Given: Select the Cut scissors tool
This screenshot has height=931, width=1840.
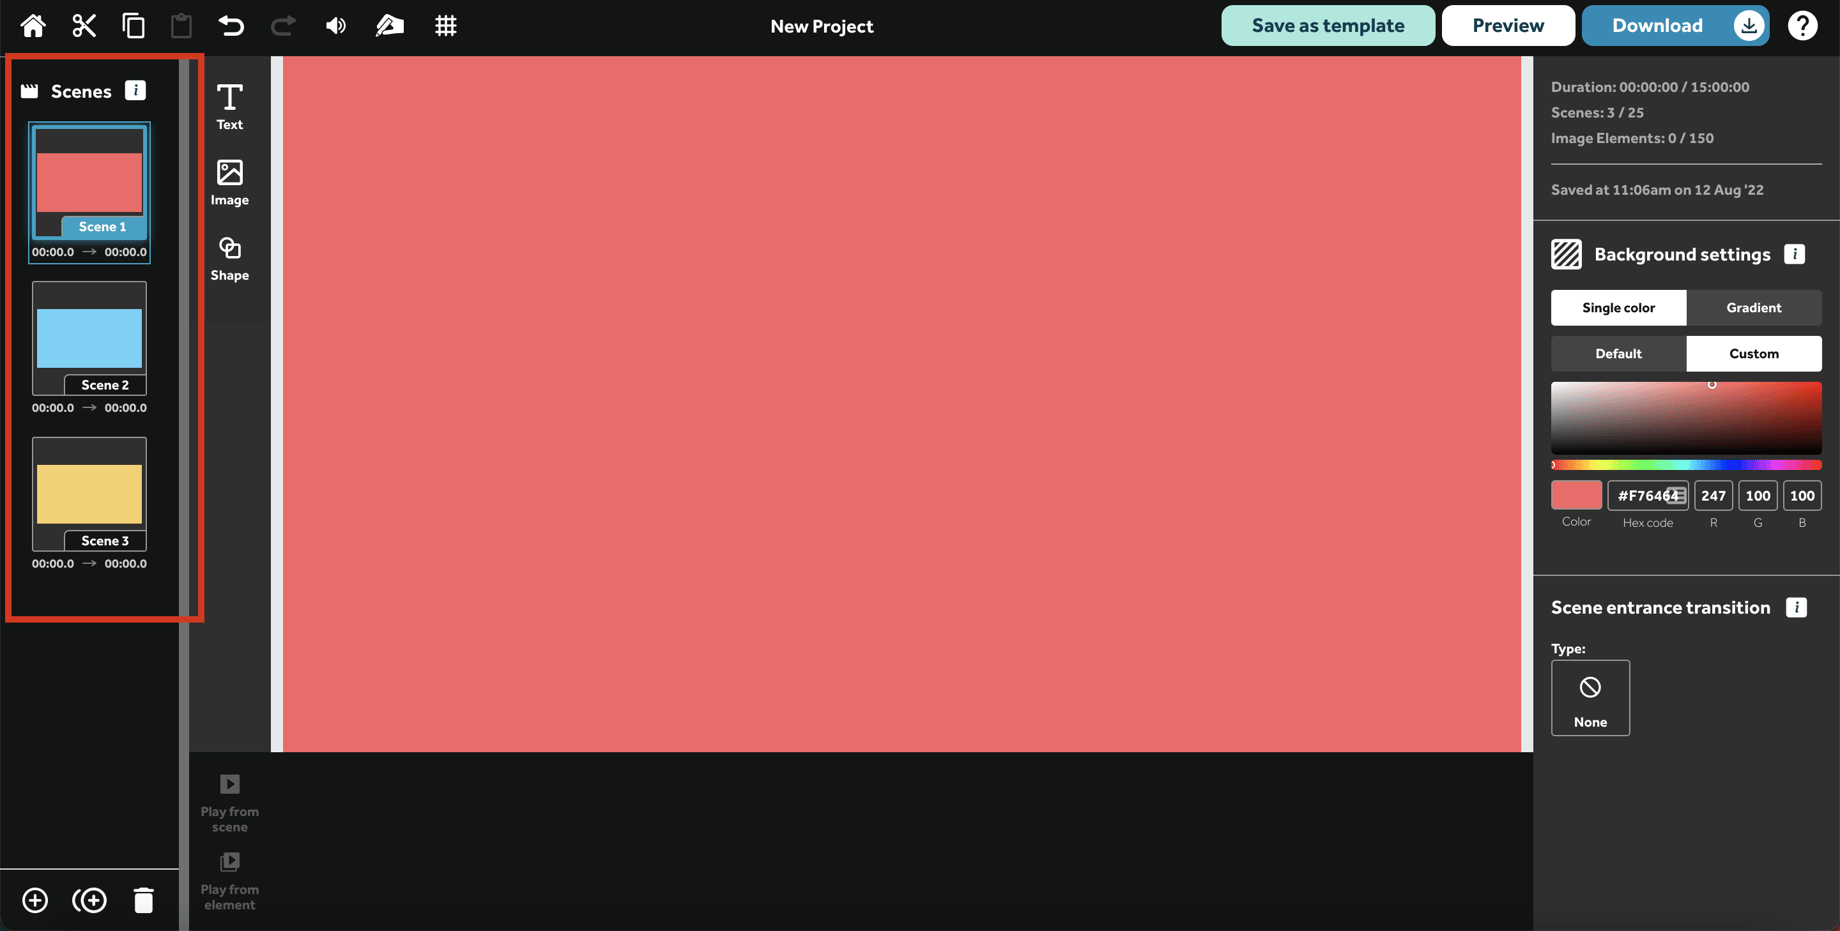Looking at the screenshot, I should (x=84, y=26).
